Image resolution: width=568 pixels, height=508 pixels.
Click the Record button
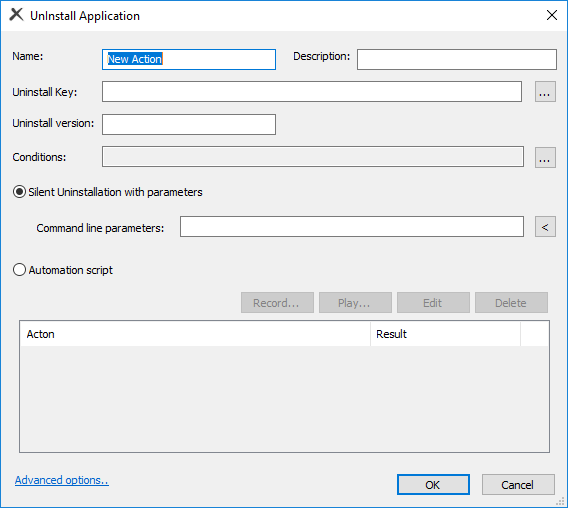pos(277,303)
